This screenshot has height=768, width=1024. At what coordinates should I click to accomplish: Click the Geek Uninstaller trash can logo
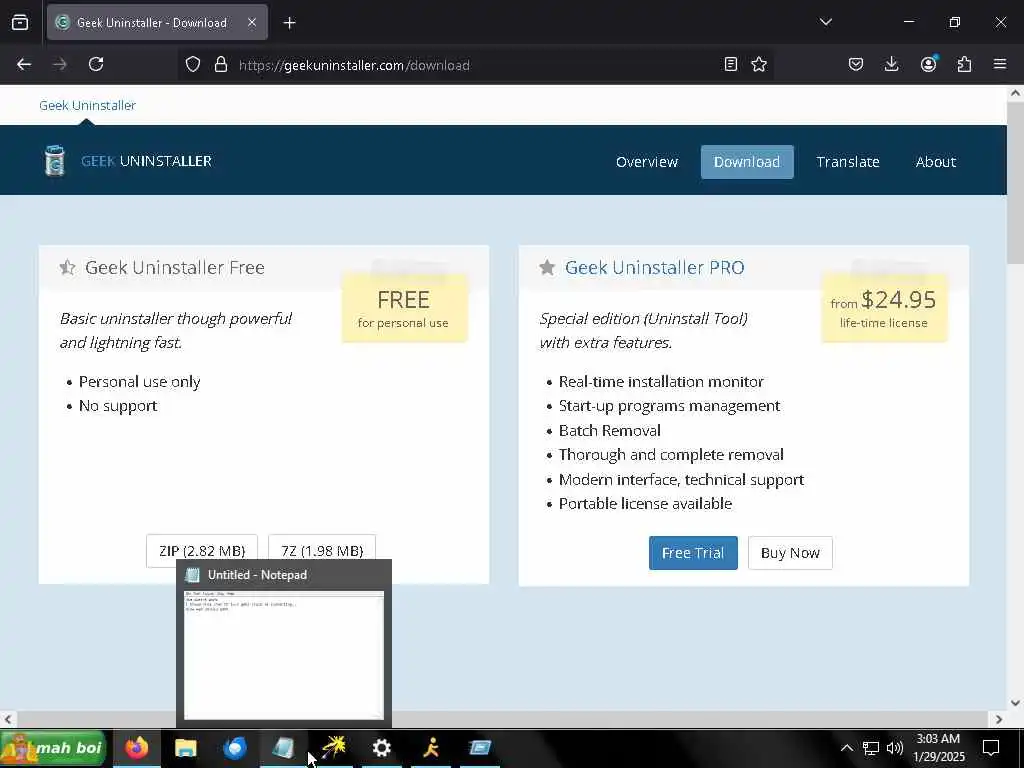(55, 161)
